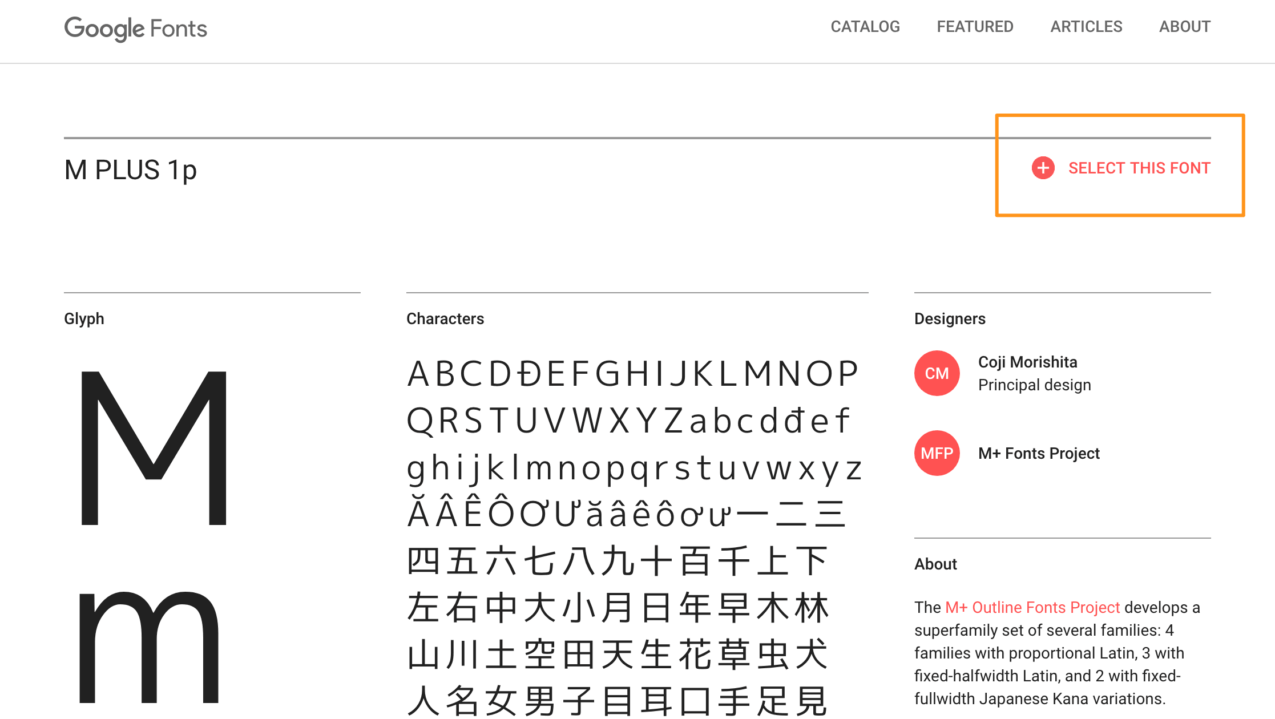The height and width of the screenshot is (719, 1275).
Task: Click the Glyph section heading
Action: (x=84, y=318)
